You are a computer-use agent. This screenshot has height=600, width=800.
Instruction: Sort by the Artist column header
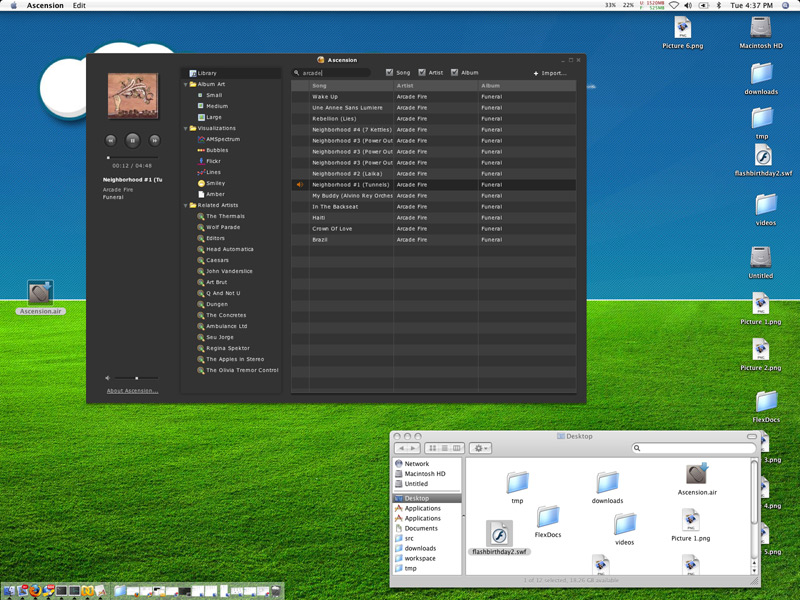436,86
